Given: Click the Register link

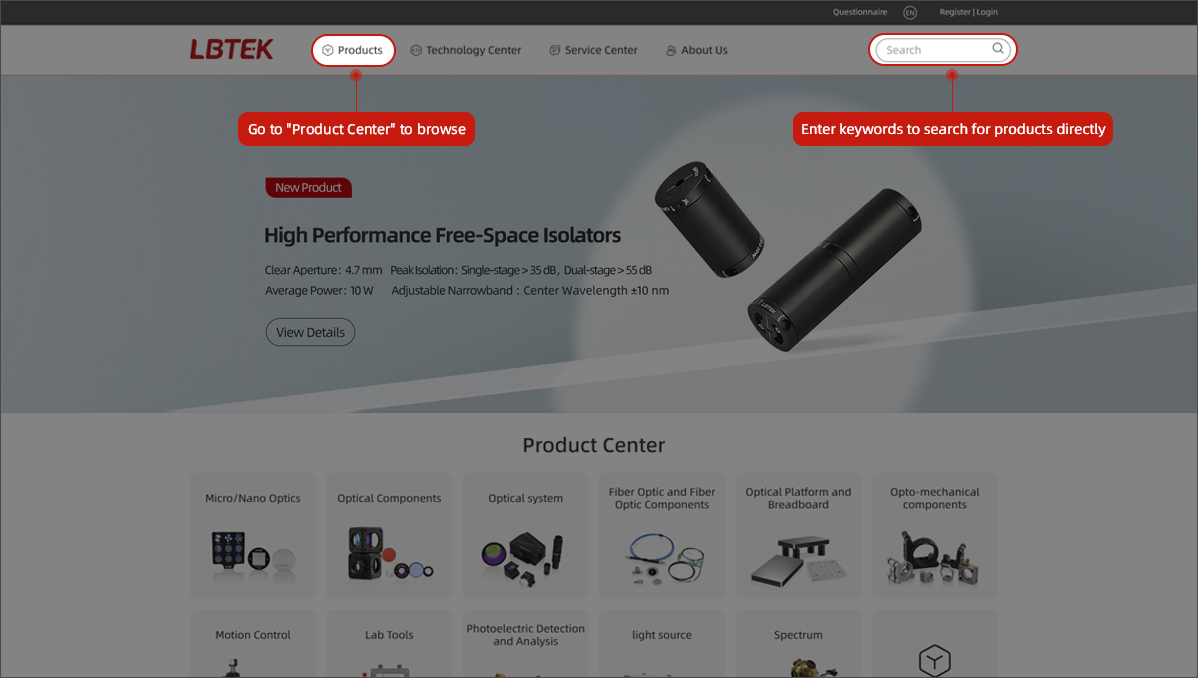Looking at the screenshot, I should (x=954, y=12).
